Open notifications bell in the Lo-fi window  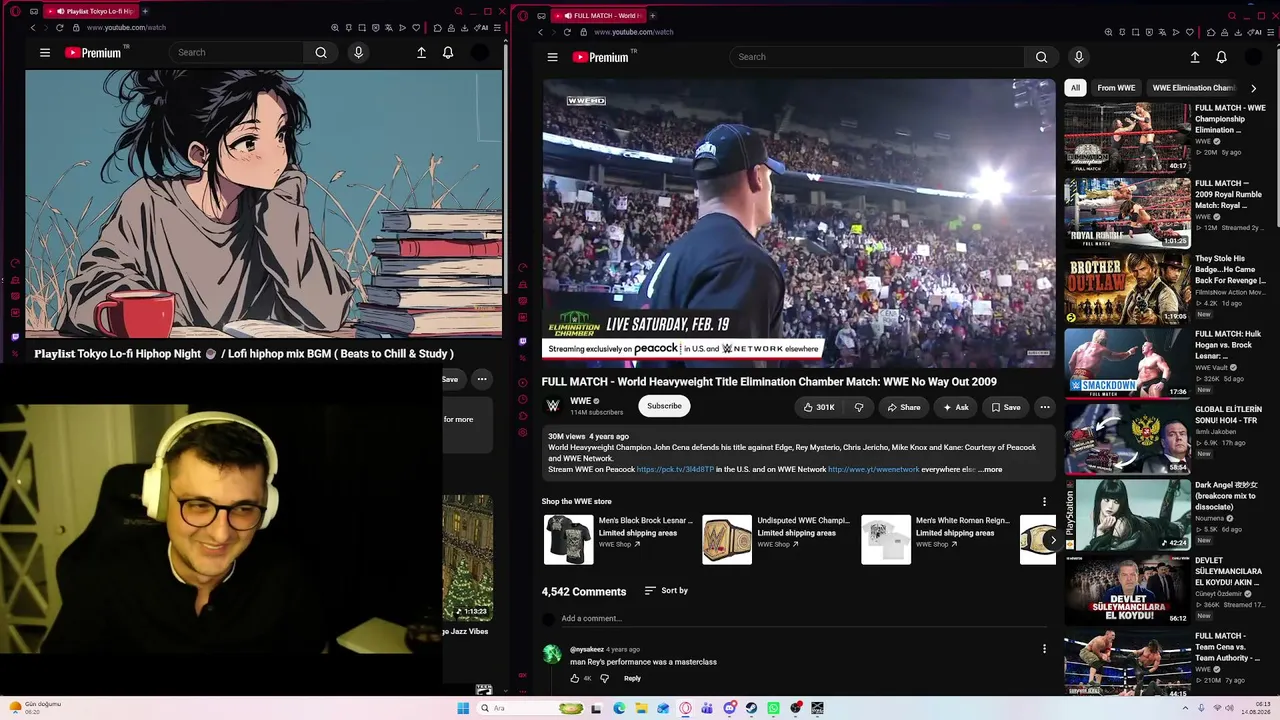tap(448, 53)
